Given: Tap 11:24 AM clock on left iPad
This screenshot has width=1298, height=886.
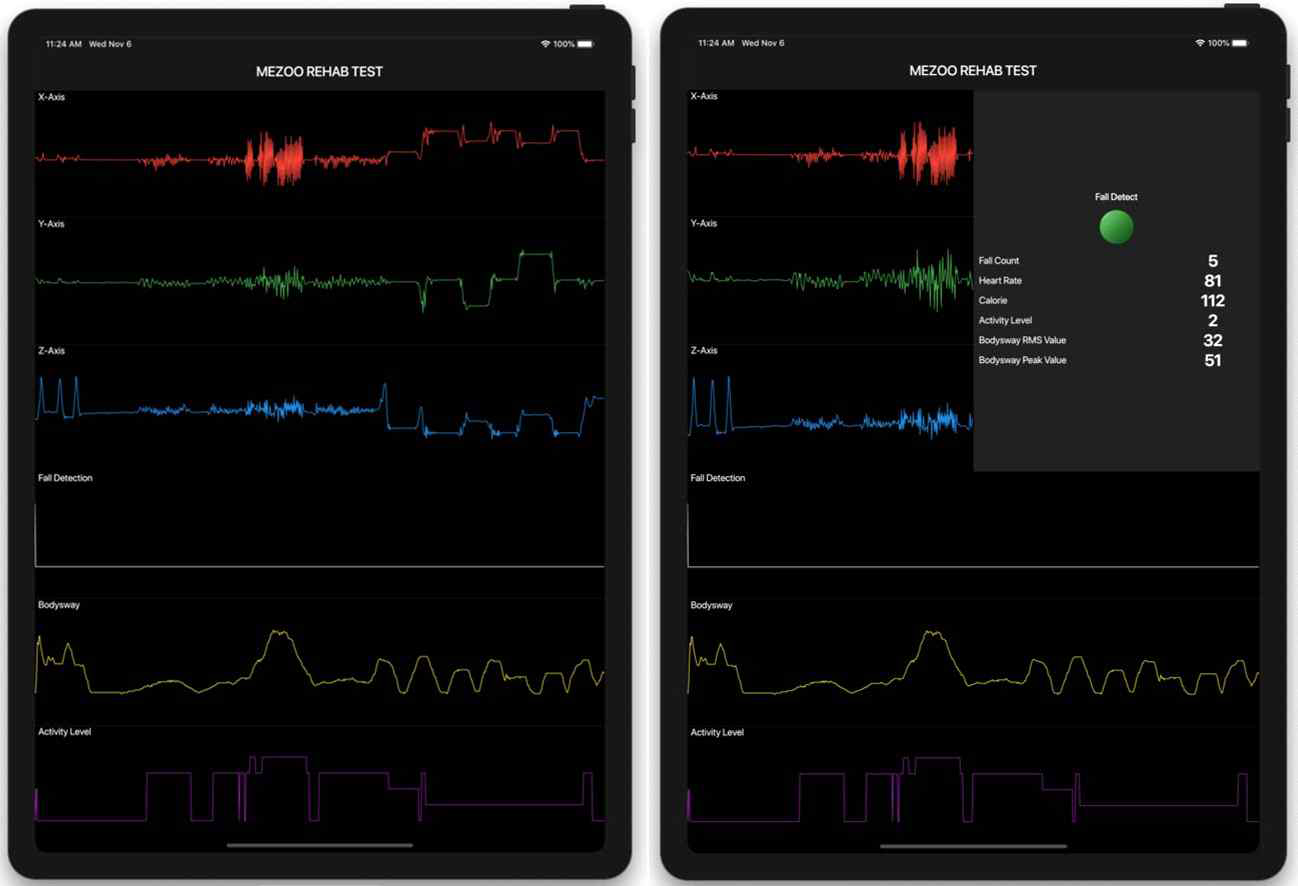Looking at the screenshot, I should pyautogui.click(x=63, y=44).
